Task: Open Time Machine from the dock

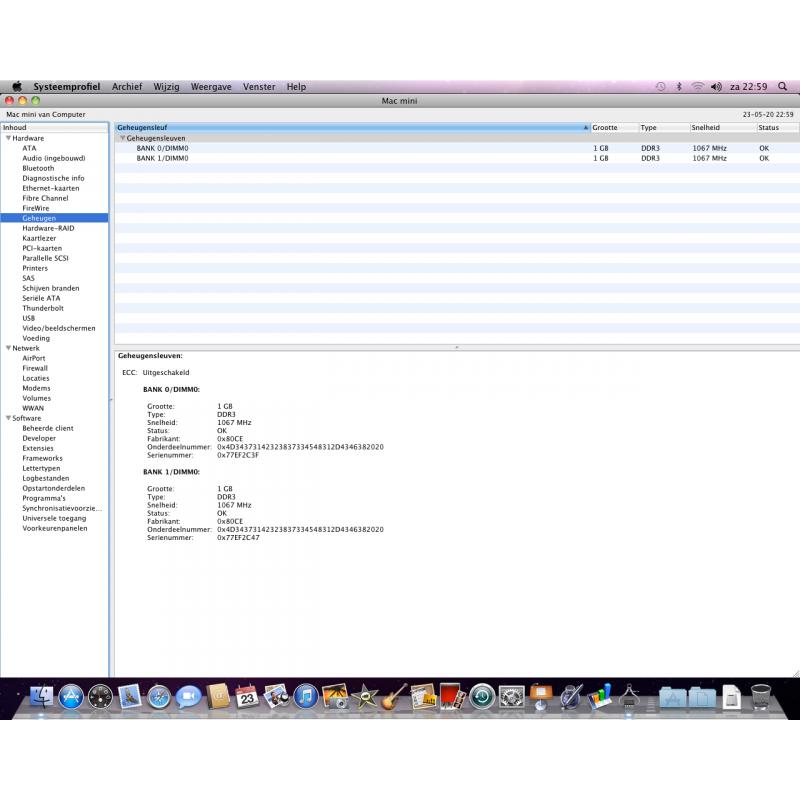Action: [x=482, y=697]
